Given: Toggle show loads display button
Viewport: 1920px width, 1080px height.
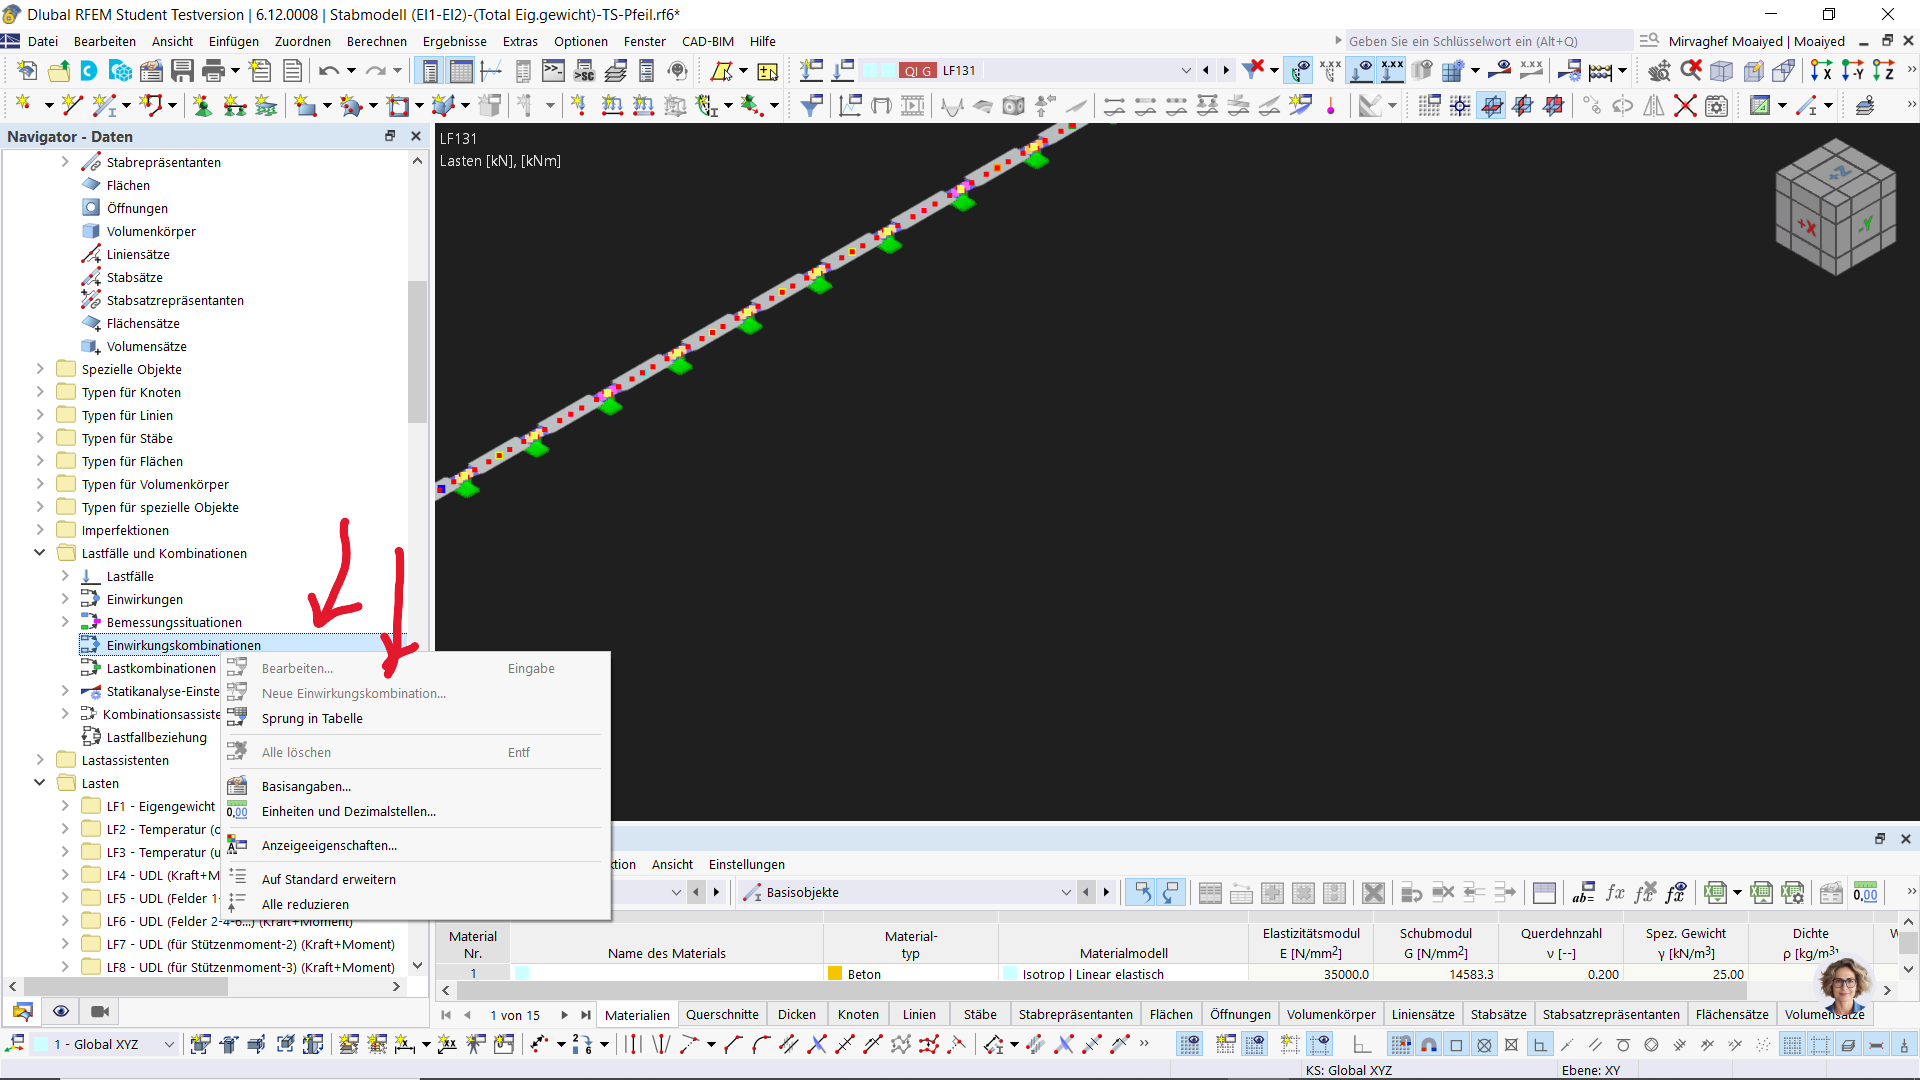Looking at the screenshot, I should point(1361,71).
